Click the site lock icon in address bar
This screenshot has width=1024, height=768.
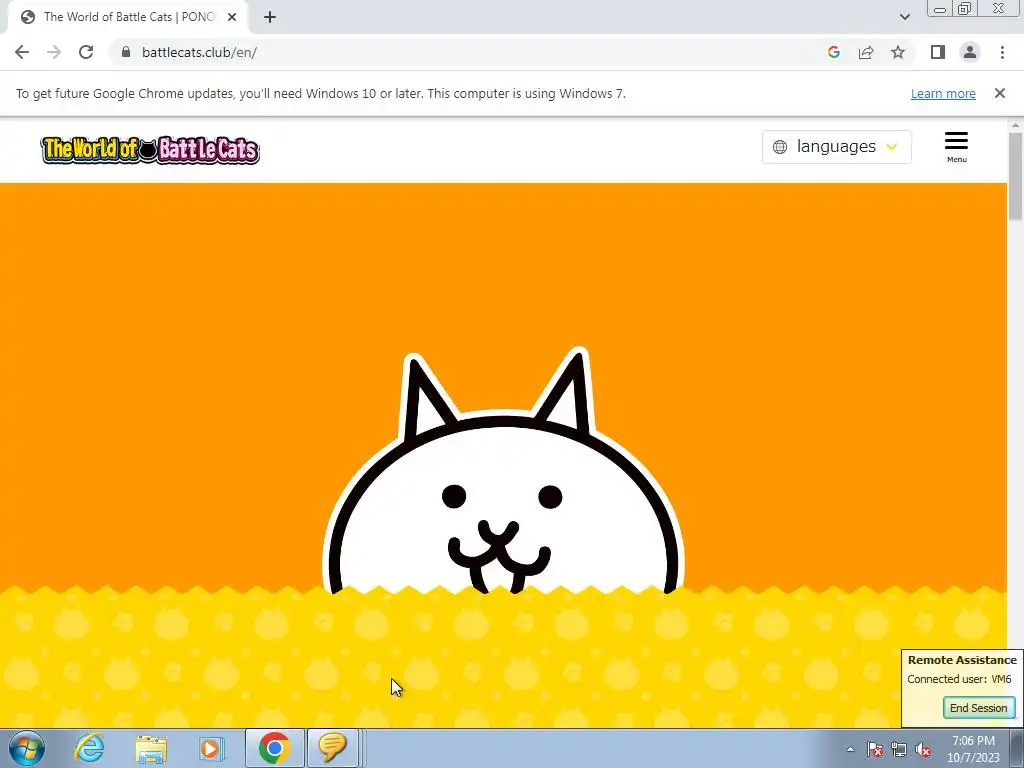126,52
